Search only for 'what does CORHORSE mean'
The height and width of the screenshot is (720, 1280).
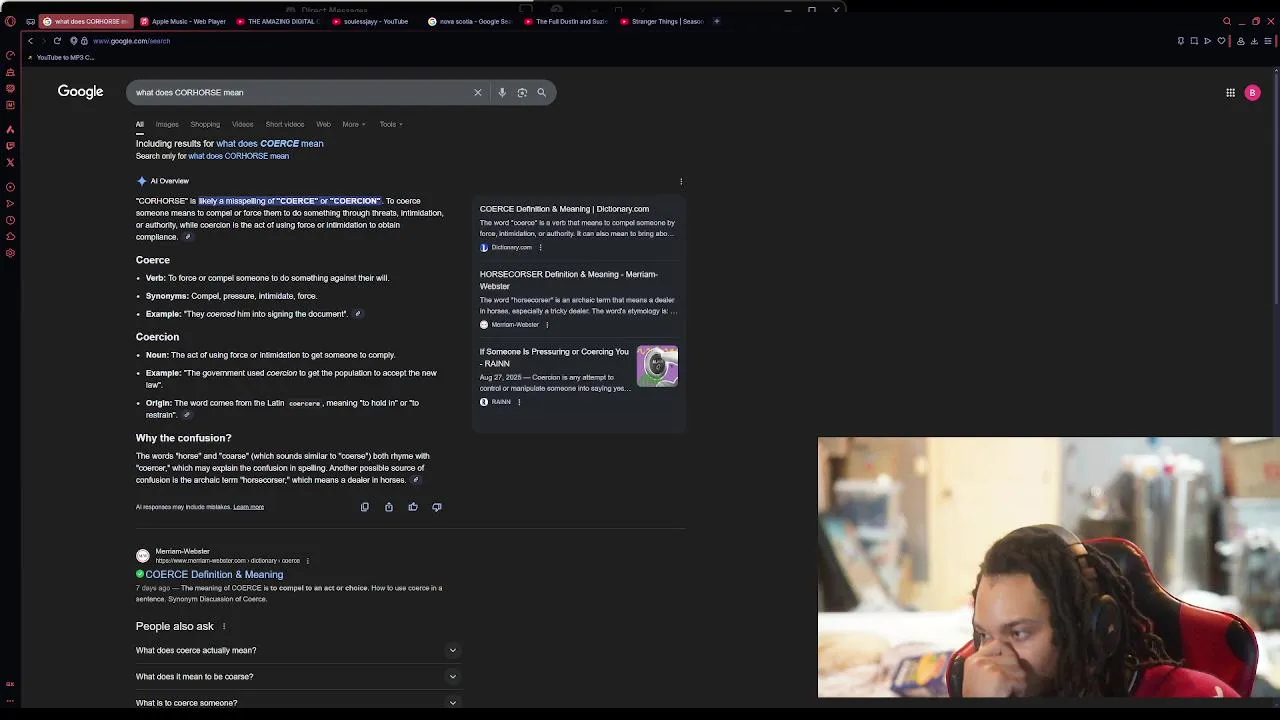point(238,156)
